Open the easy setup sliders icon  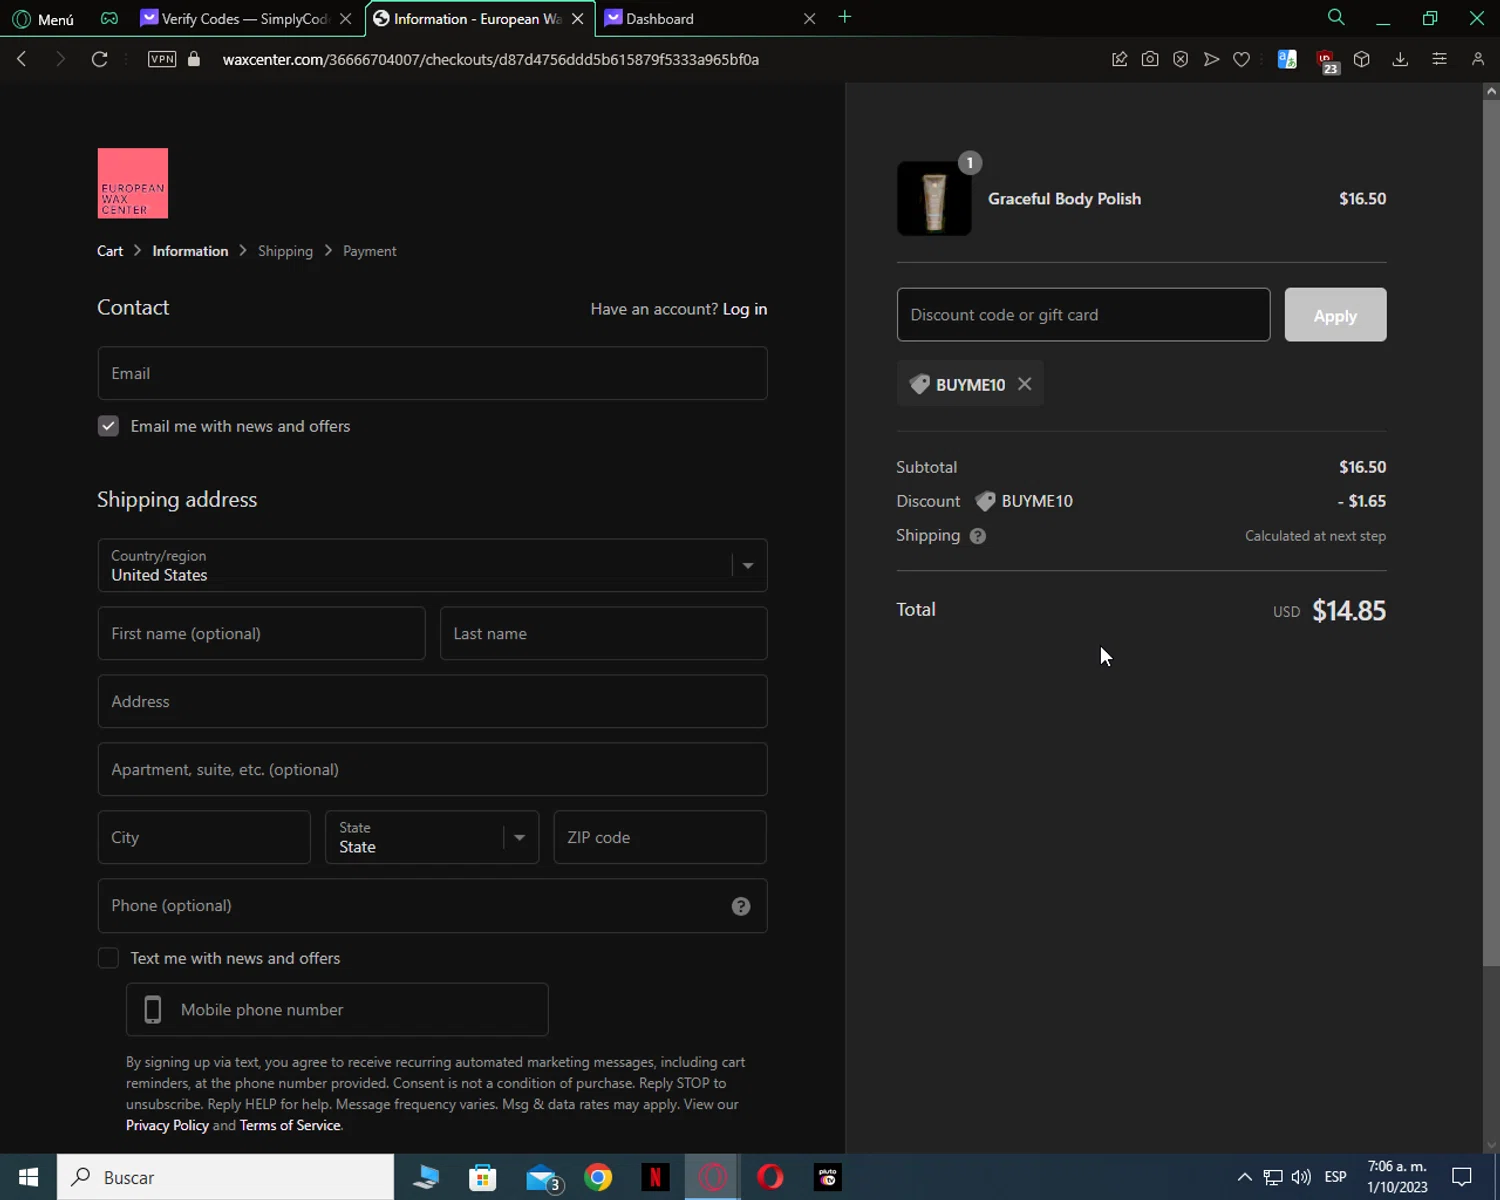click(x=1439, y=59)
